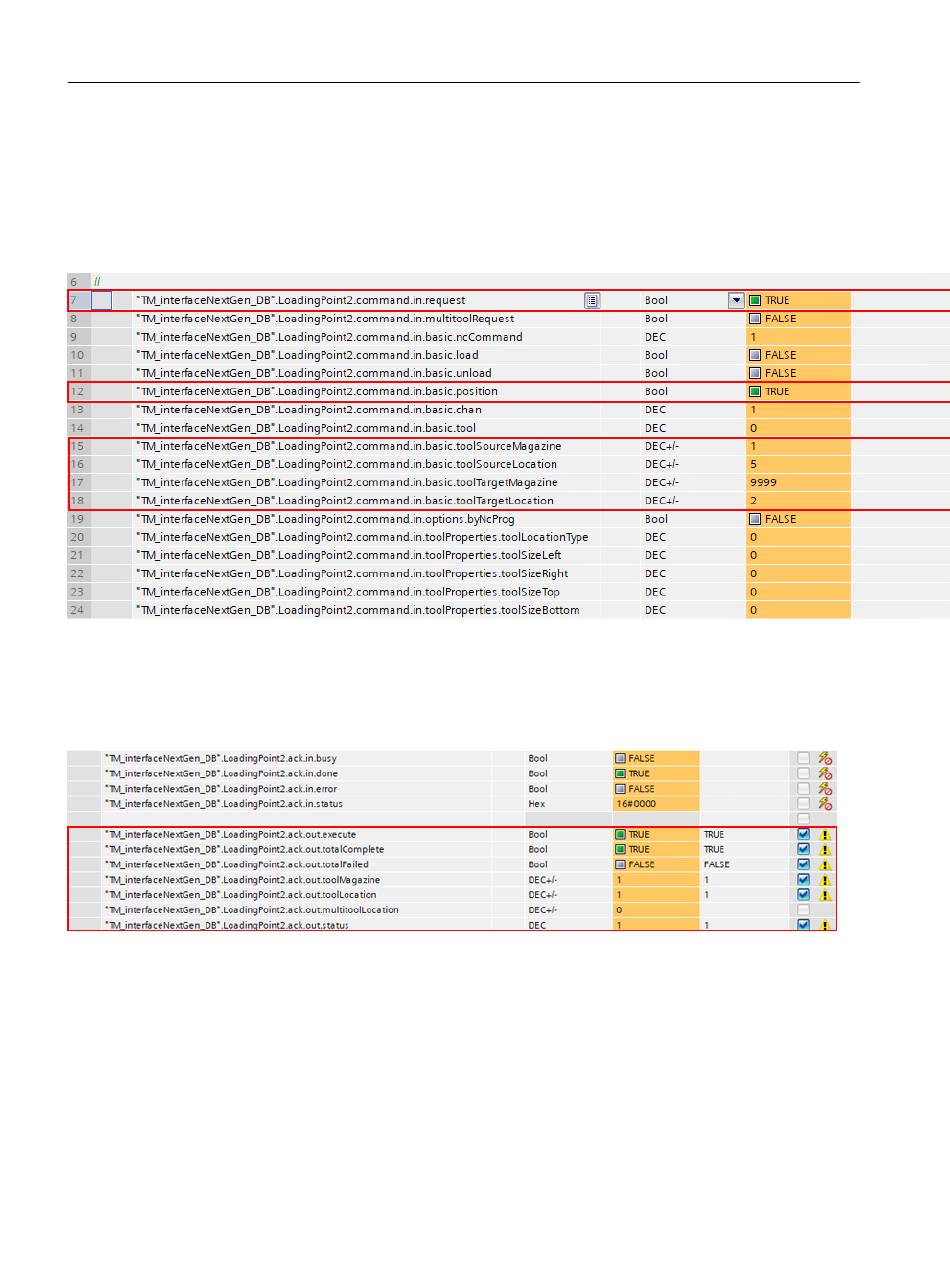950x1267 pixels.
Task: Open display format dropdown for command.in.request
Action: pos(736,300)
